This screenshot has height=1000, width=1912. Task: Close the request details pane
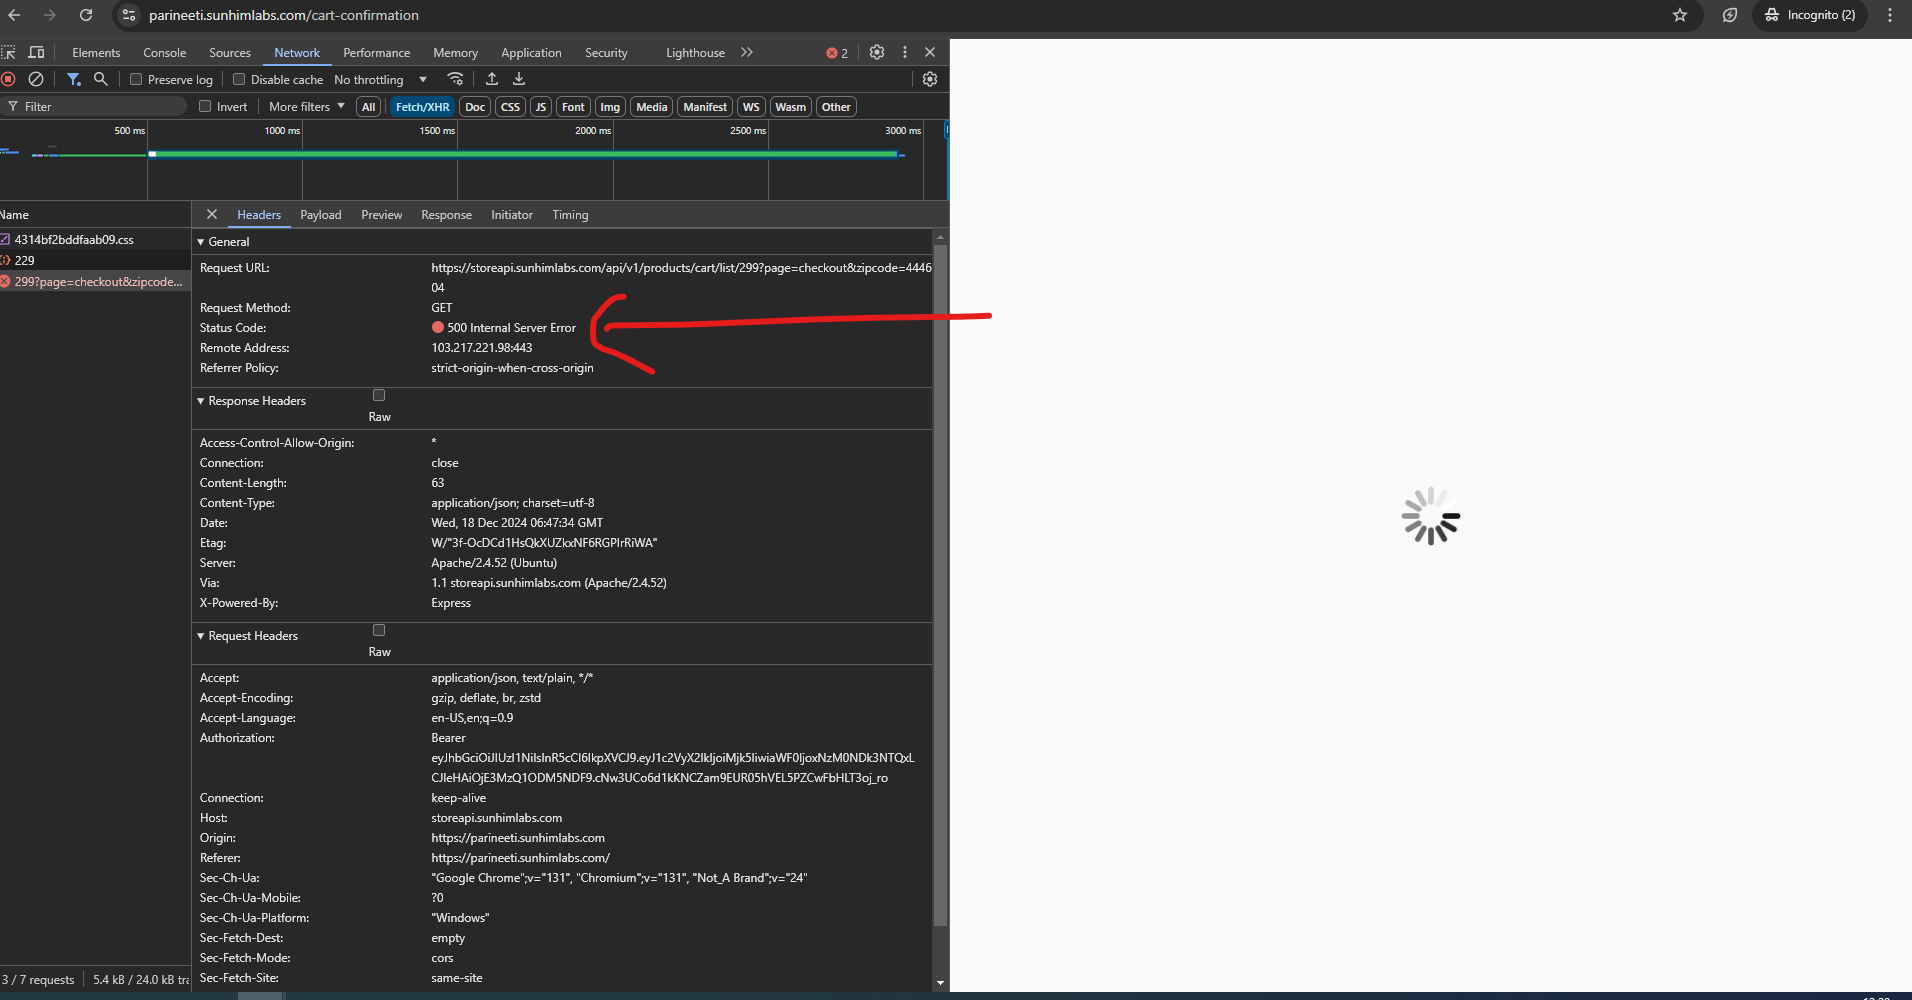pos(212,214)
